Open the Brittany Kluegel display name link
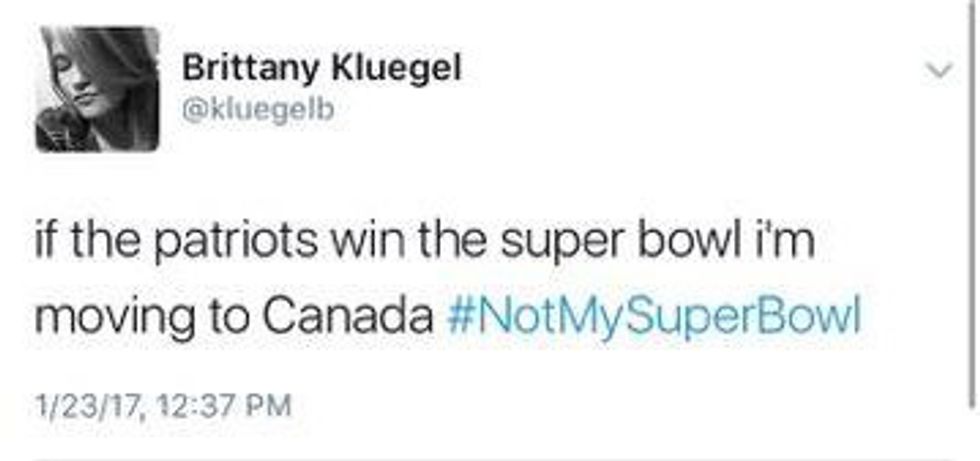Image resolution: width=980 pixels, height=461 pixels. point(323,70)
